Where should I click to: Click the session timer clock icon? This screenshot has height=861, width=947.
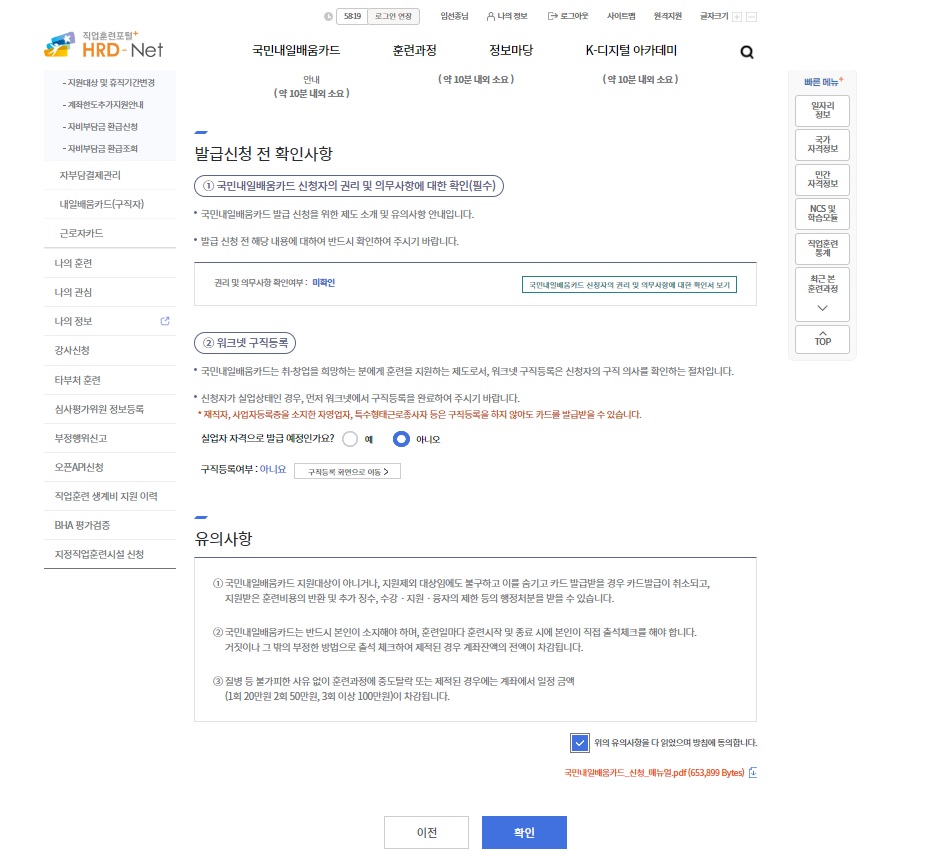point(327,16)
